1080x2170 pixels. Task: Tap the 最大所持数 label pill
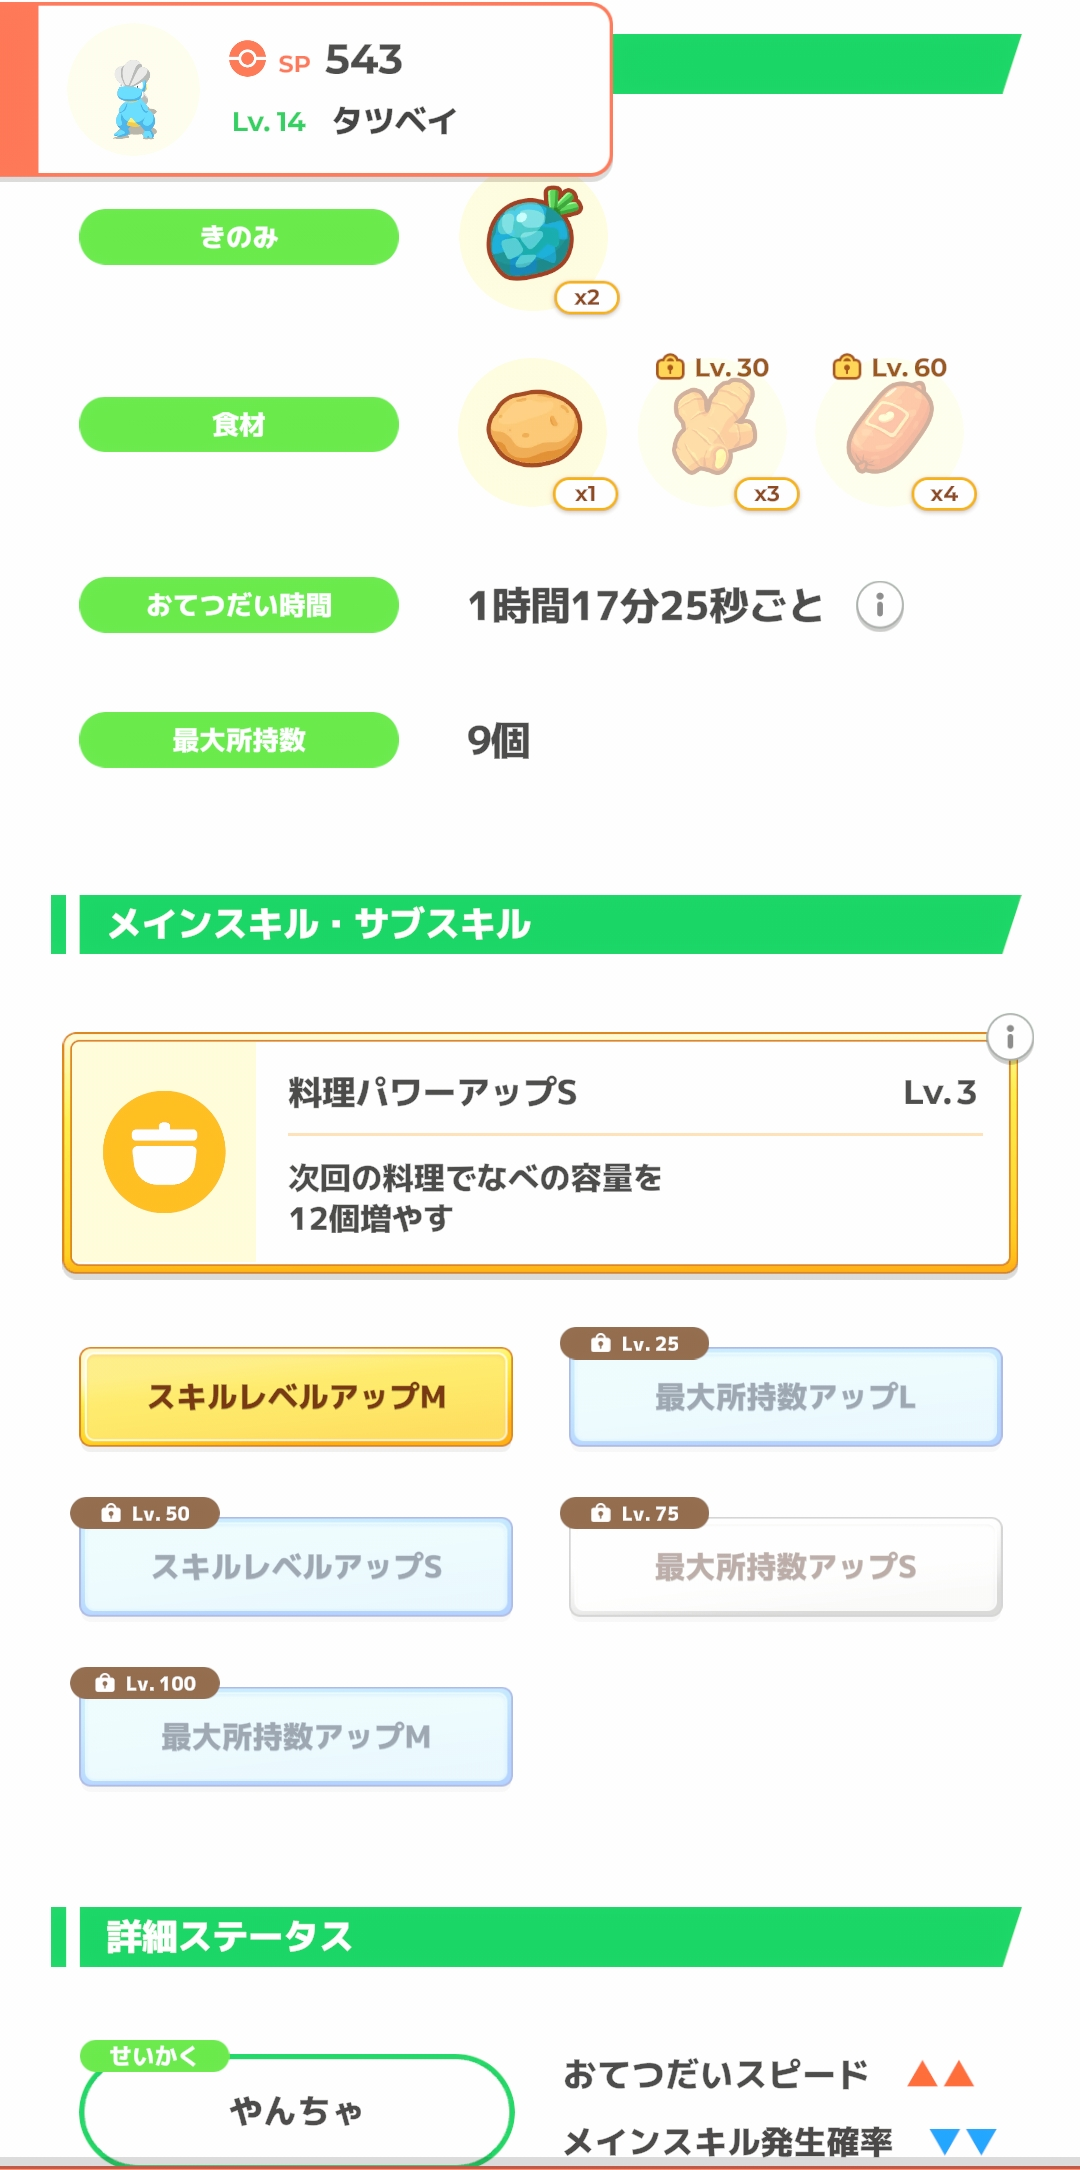pos(239,740)
